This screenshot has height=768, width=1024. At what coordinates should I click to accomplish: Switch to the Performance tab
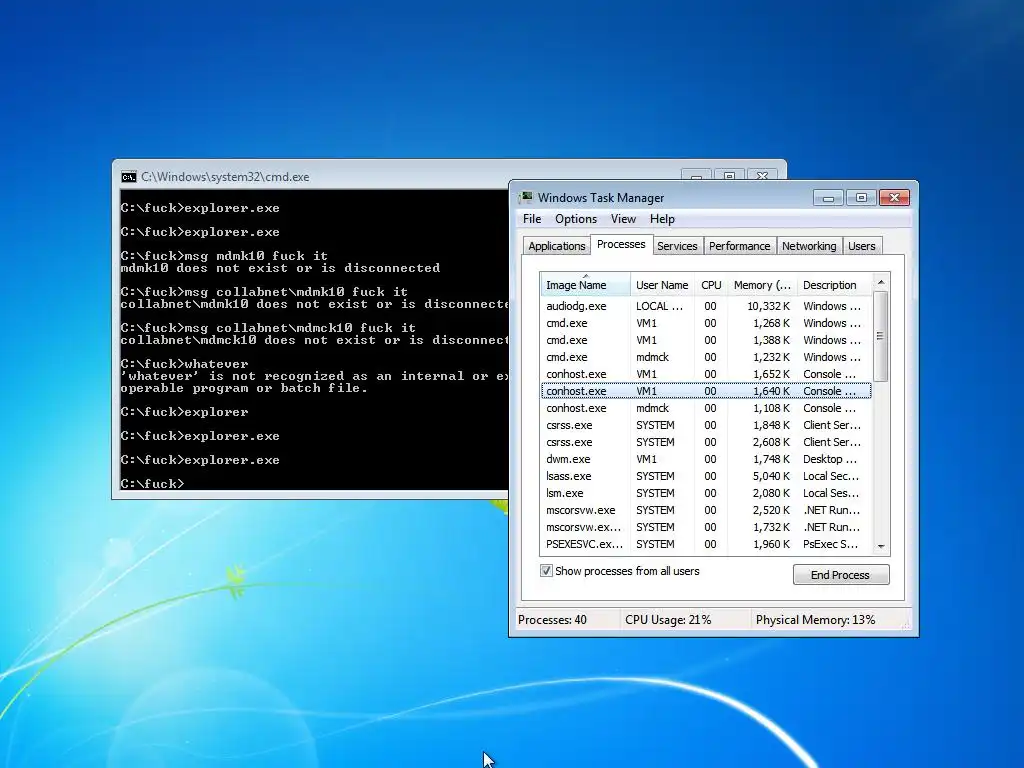pyautogui.click(x=739, y=246)
